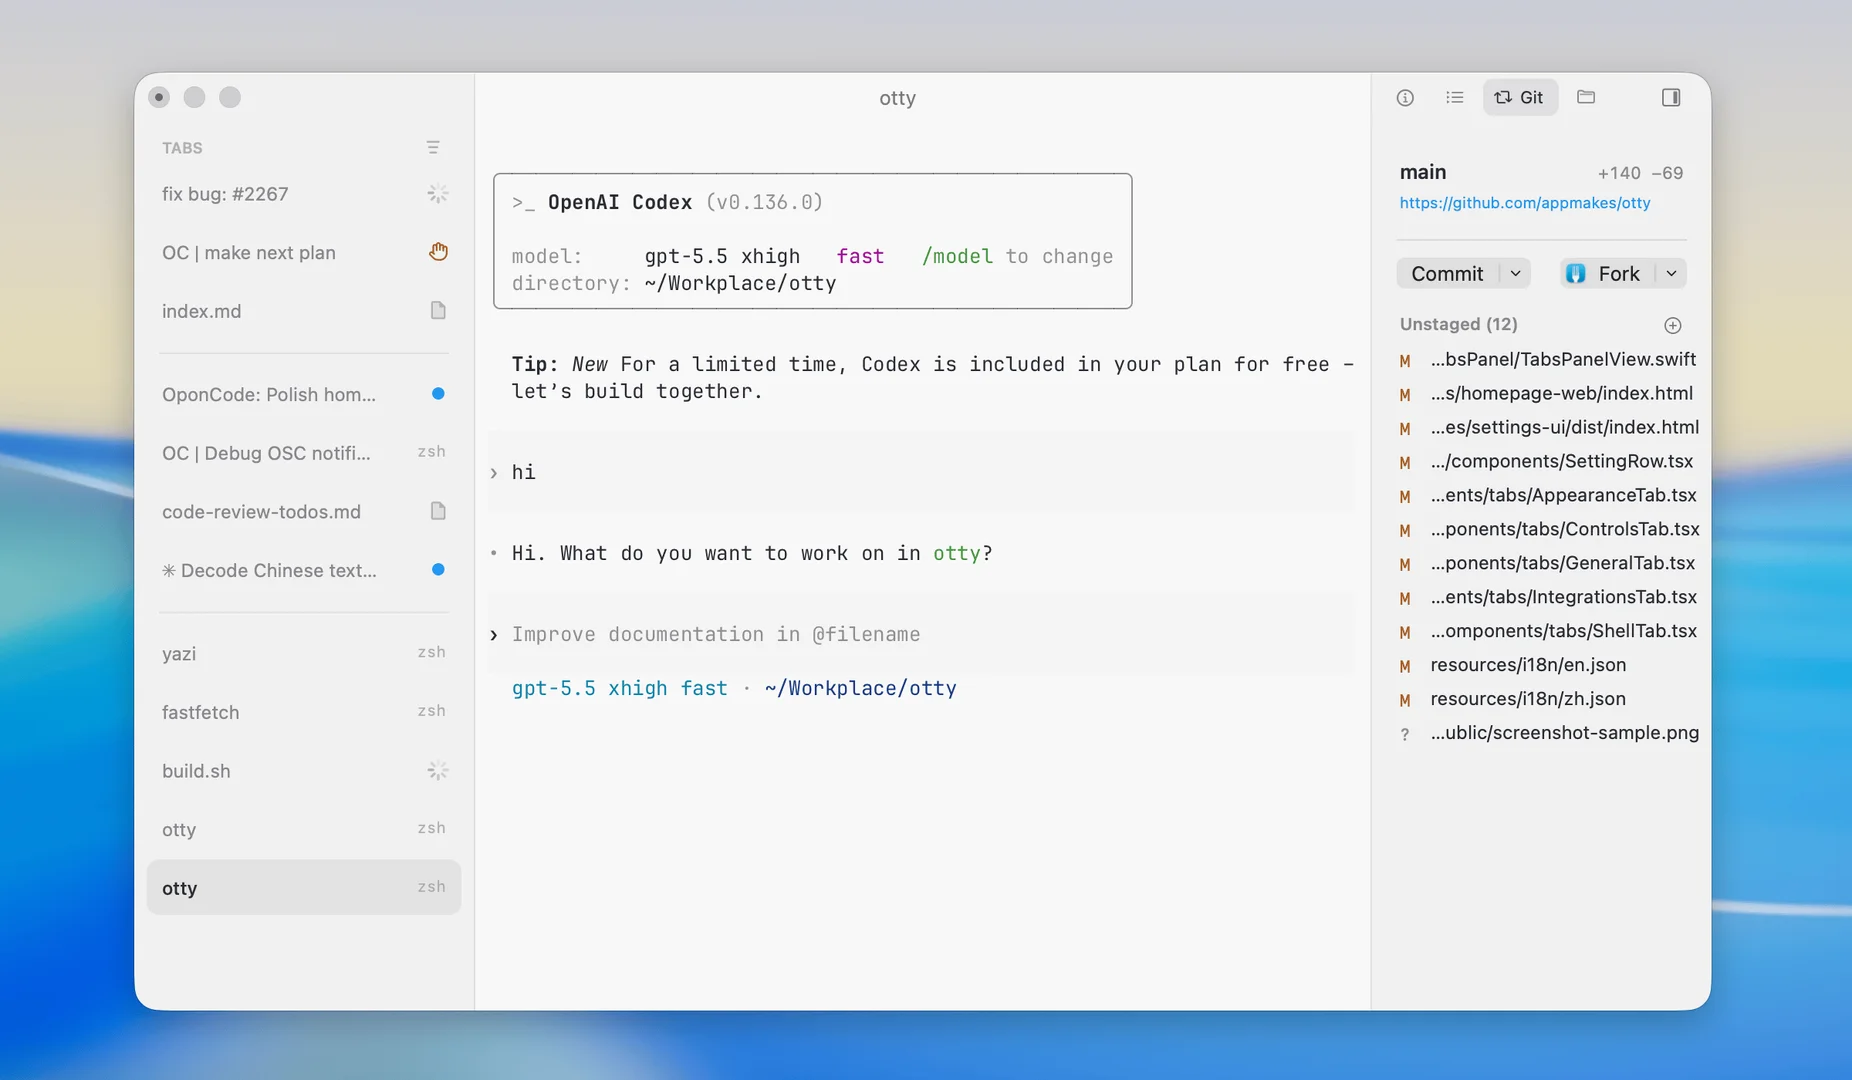
Task: Click the document icon beside index.md
Action: pos(438,310)
